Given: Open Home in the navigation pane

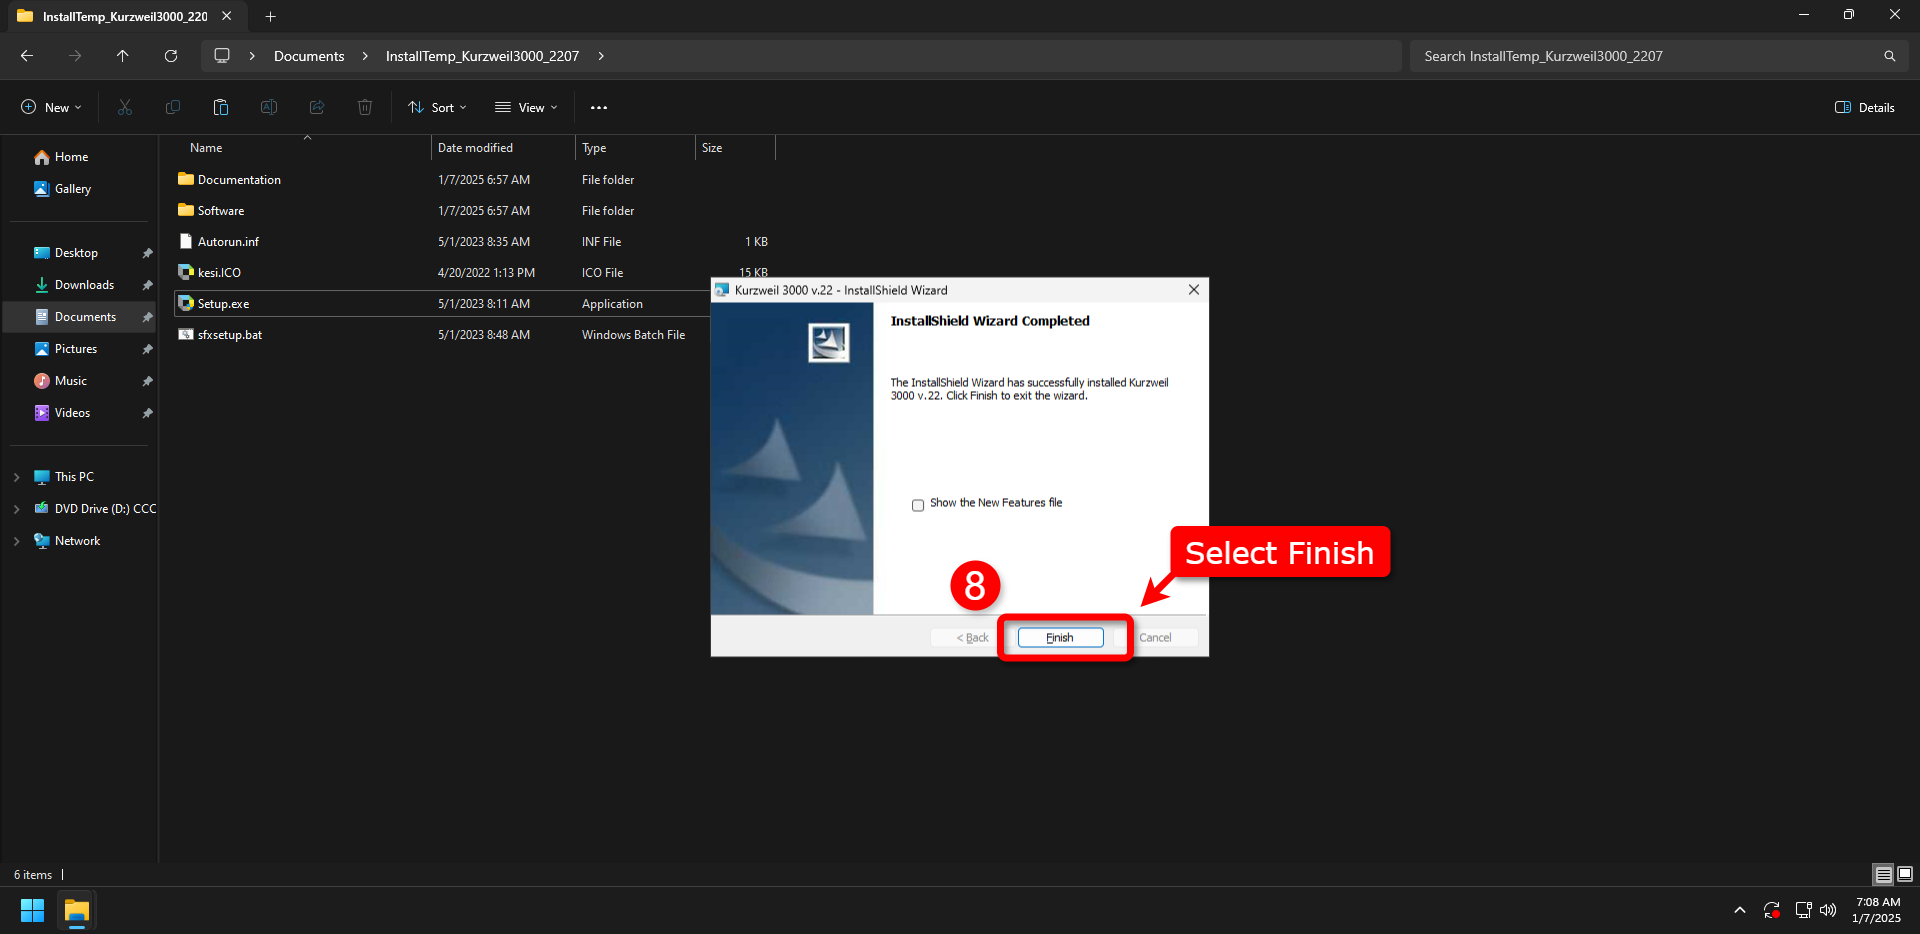Looking at the screenshot, I should click(x=71, y=157).
